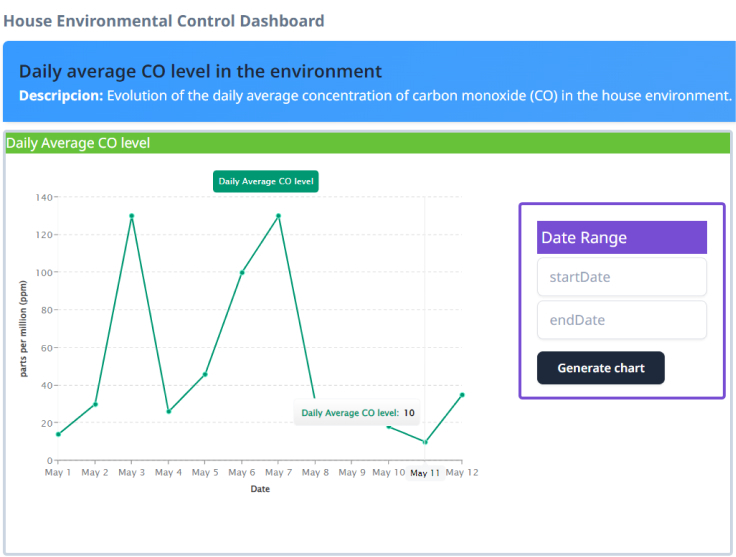Focus the startDate input field

coord(621,277)
